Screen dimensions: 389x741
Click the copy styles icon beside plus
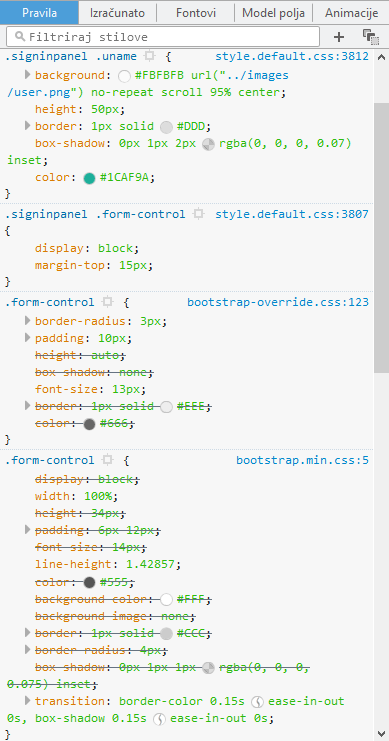coord(371,37)
